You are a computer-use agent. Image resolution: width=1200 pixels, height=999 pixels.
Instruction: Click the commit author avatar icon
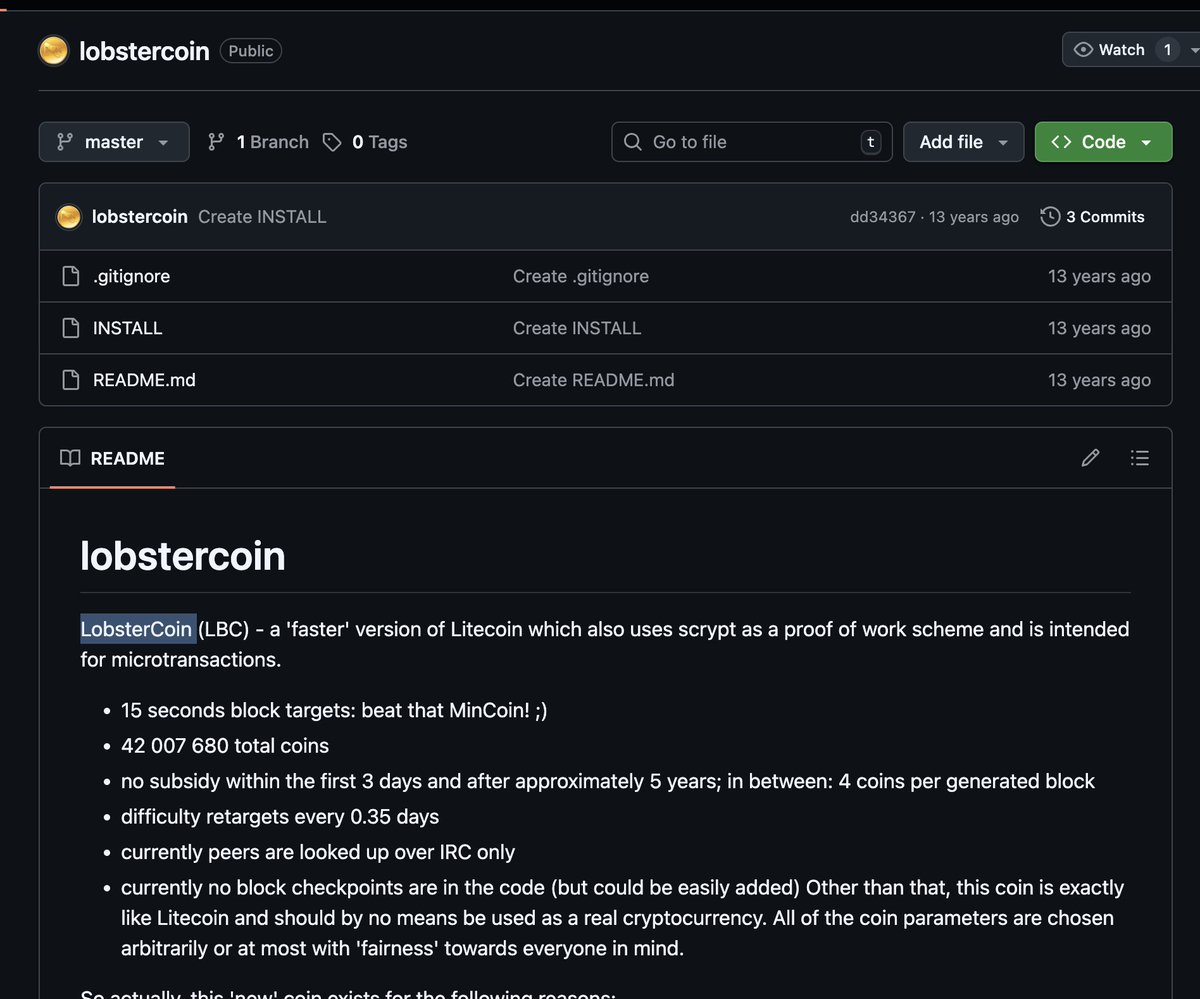(x=68, y=216)
